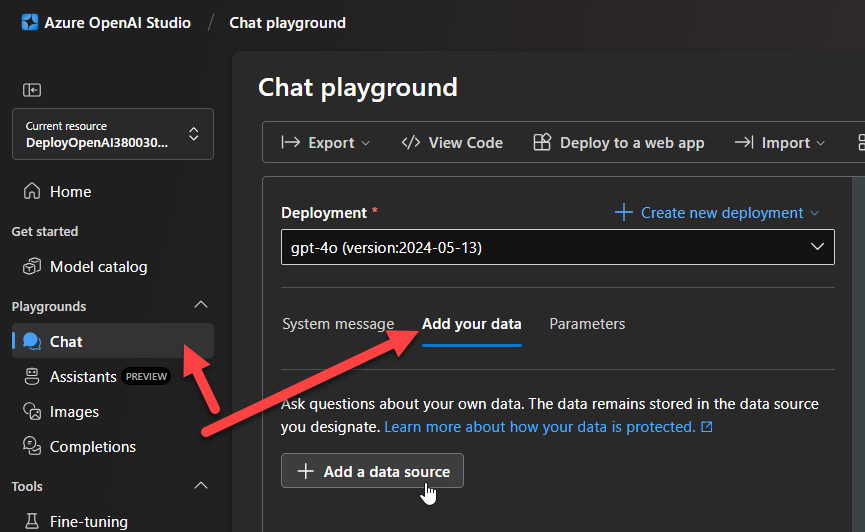Click the View Code brackets icon
The width and height of the screenshot is (865, 532).
click(411, 142)
